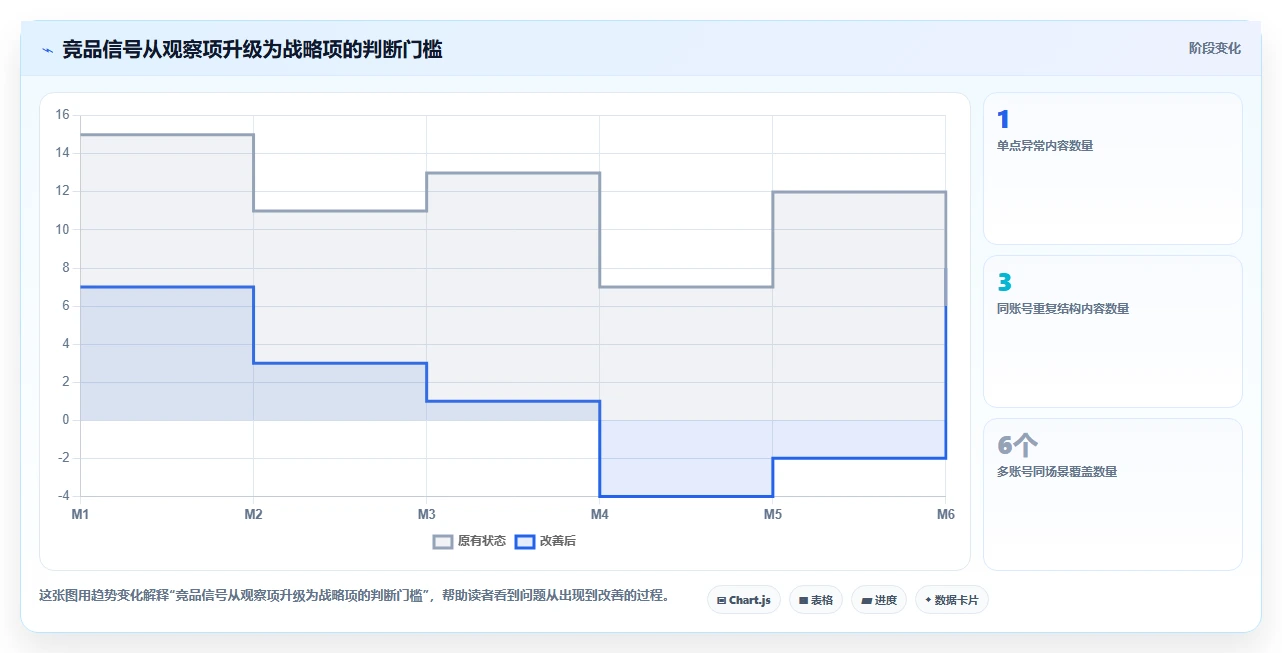Click the teal value 3 in the second card
This screenshot has height=653, width=1282.
tap(1004, 283)
